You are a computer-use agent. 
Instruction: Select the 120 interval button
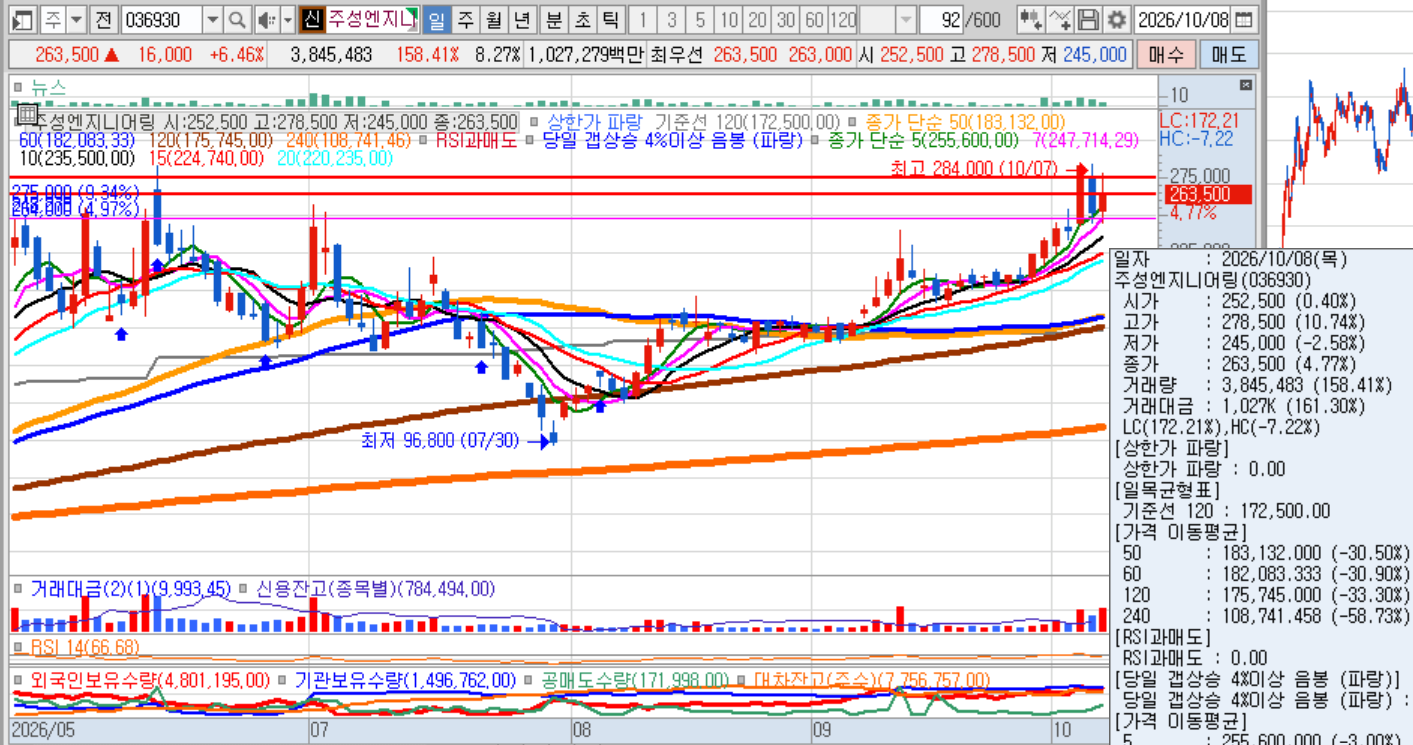click(844, 19)
